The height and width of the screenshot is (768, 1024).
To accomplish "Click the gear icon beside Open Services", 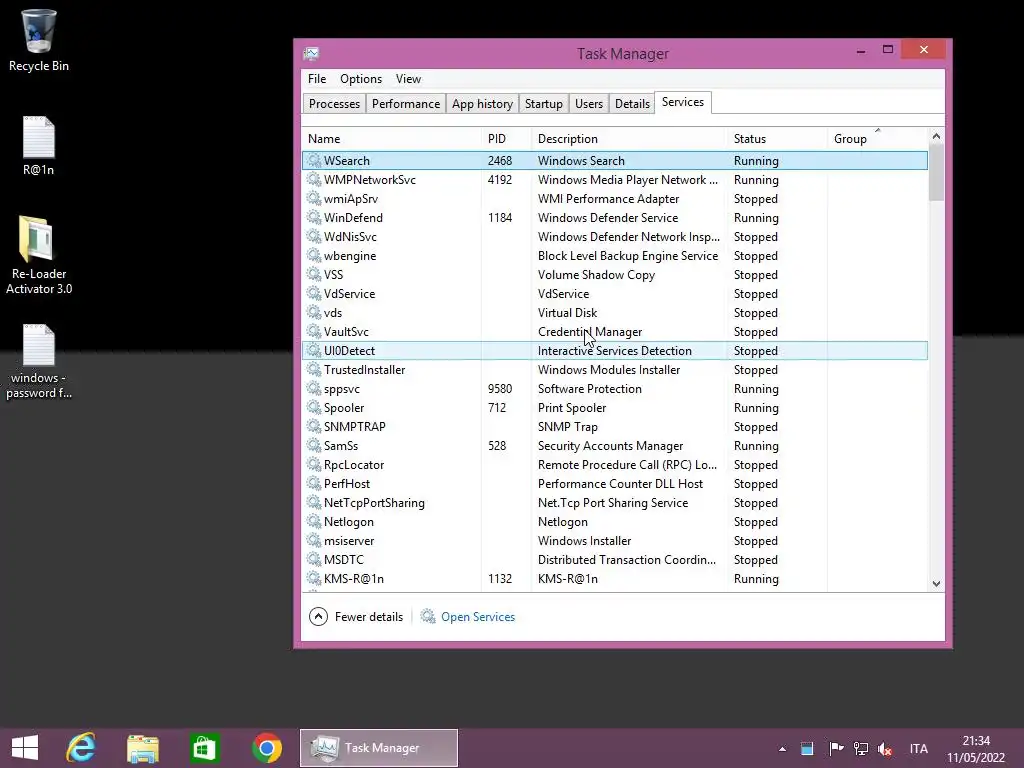I will coord(428,616).
